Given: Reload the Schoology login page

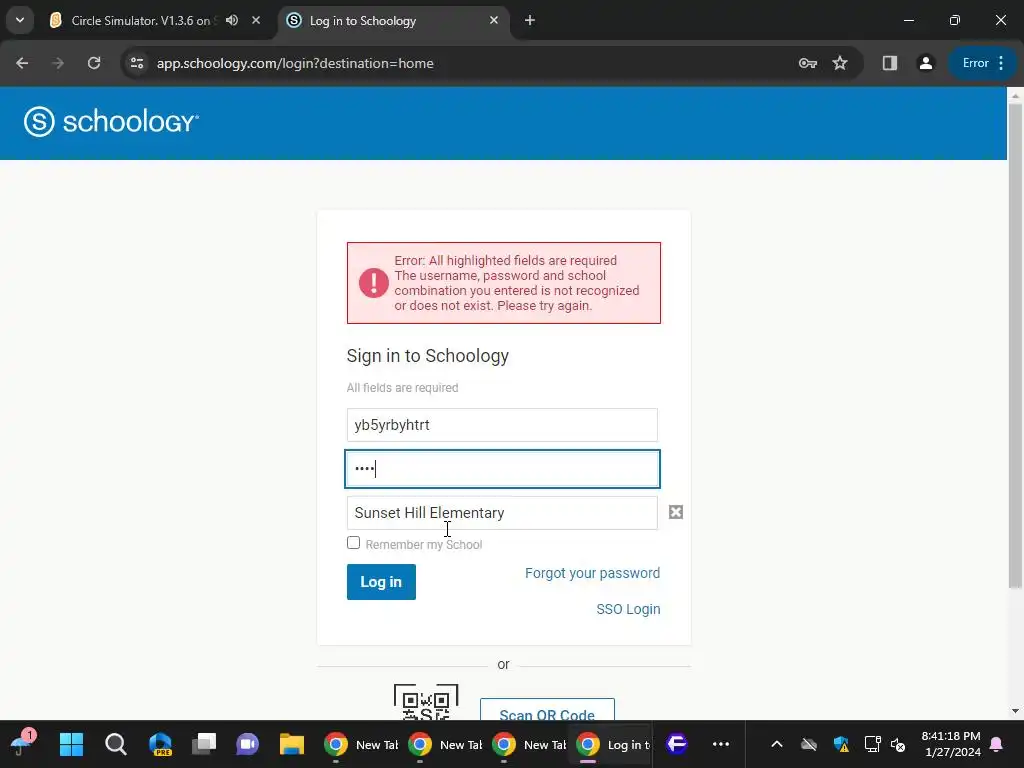Looking at the screenshot, I should [94, 63].
